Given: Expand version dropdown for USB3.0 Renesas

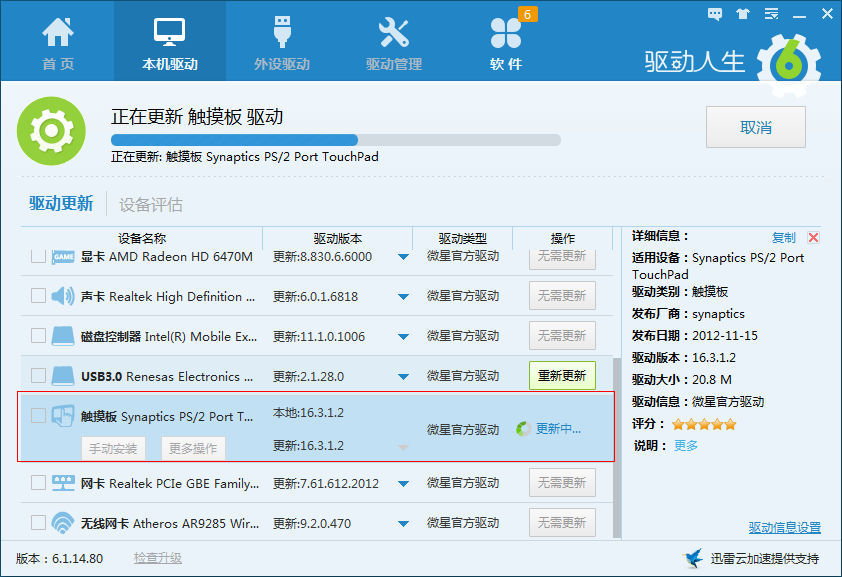Looking at the screenshot, I should [x=403, y=377].
